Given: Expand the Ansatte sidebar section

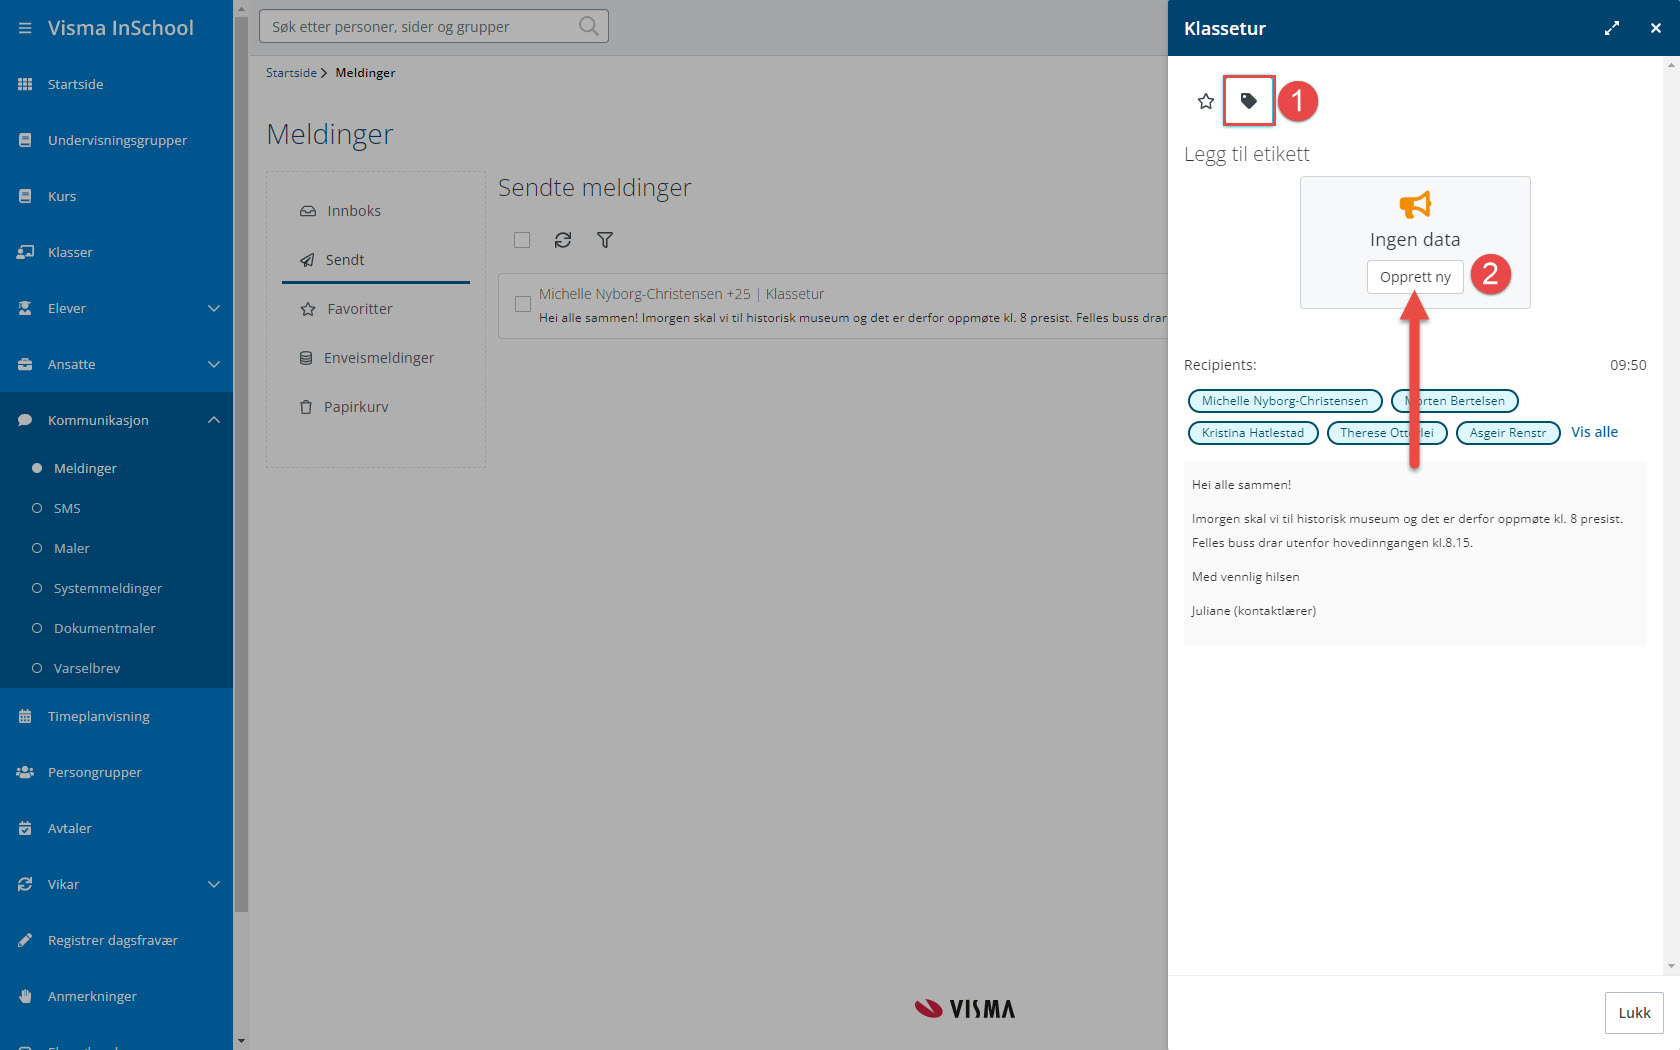Looking at the screenshot, I should 213,364.
